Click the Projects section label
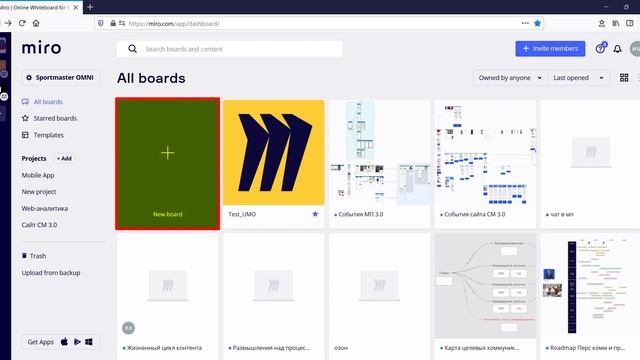 [34, 158]
